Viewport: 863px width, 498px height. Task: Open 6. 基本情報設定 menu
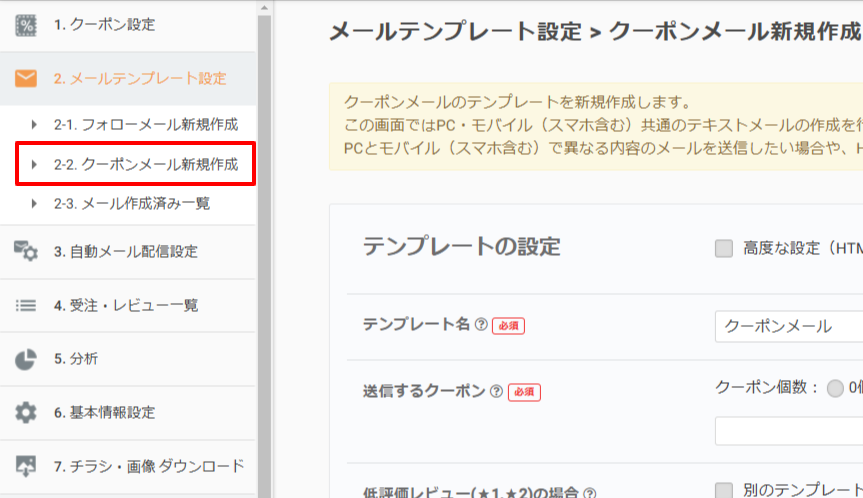click(128, 413)
